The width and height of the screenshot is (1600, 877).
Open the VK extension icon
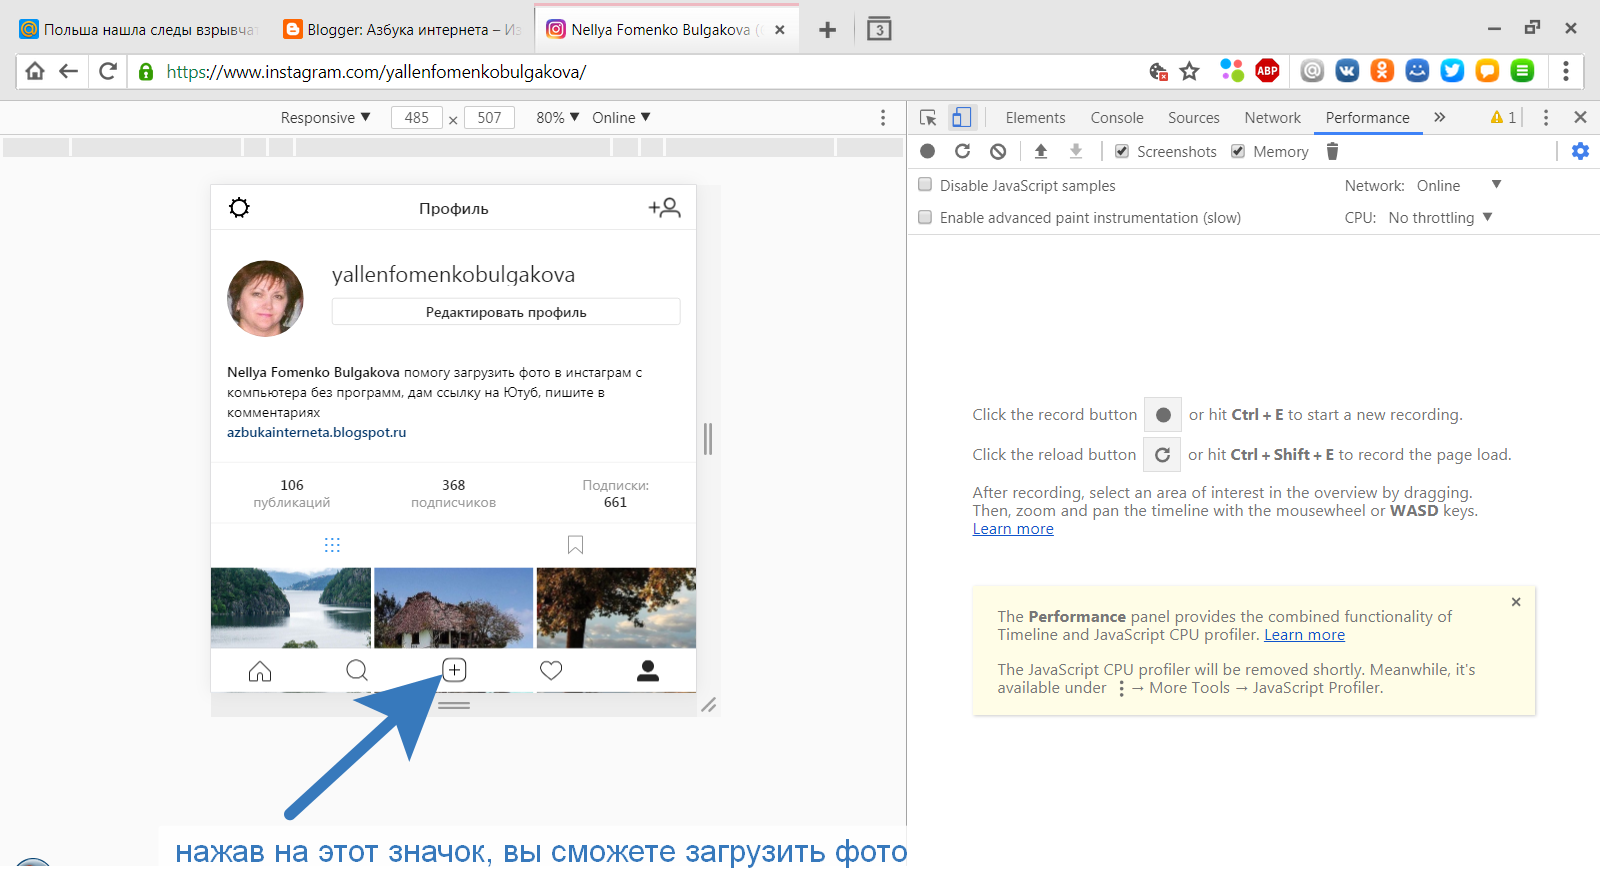click(1347, 71)
